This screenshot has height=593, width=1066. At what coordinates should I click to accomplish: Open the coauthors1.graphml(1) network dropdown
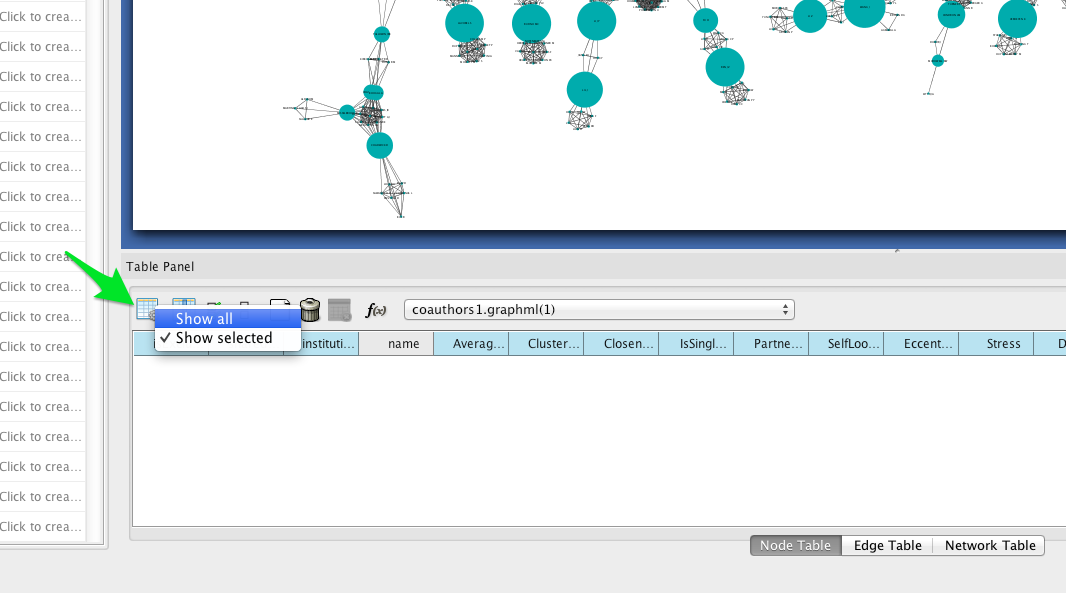pos(599,309)
